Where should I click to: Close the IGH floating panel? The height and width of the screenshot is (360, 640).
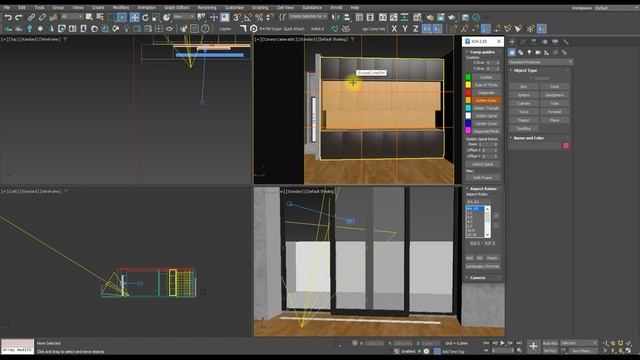coord(499,42)
